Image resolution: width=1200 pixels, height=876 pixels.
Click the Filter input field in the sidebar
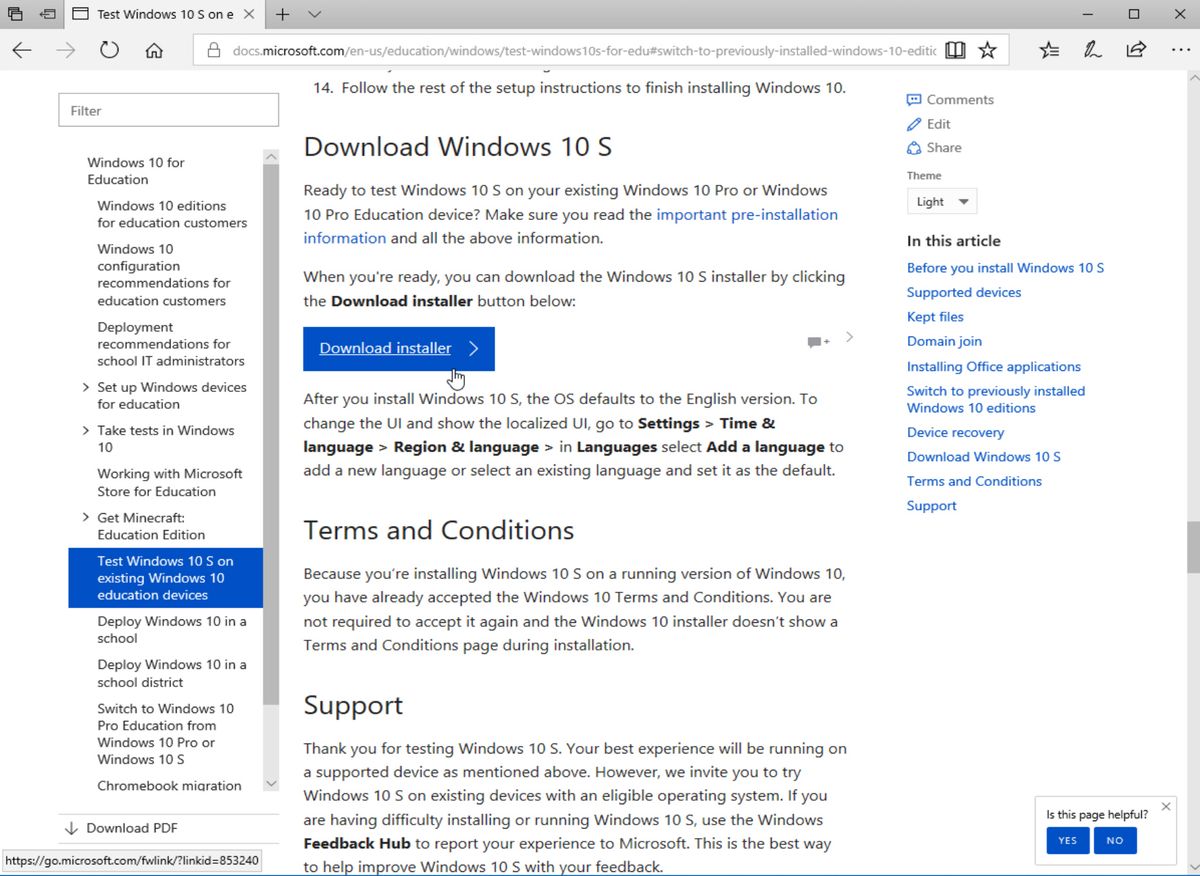click(168, 109)
